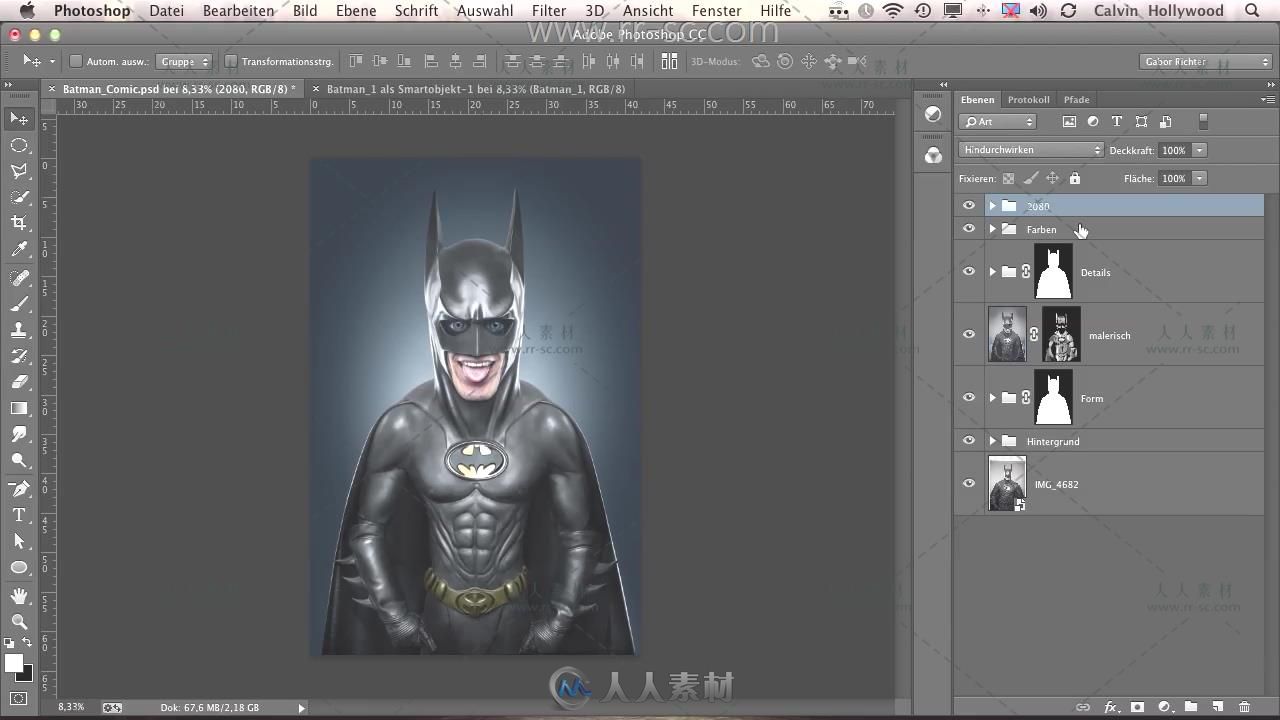Select the Brush tool
This screenshot has height=720, width=1280.
[x=19, y=304]
